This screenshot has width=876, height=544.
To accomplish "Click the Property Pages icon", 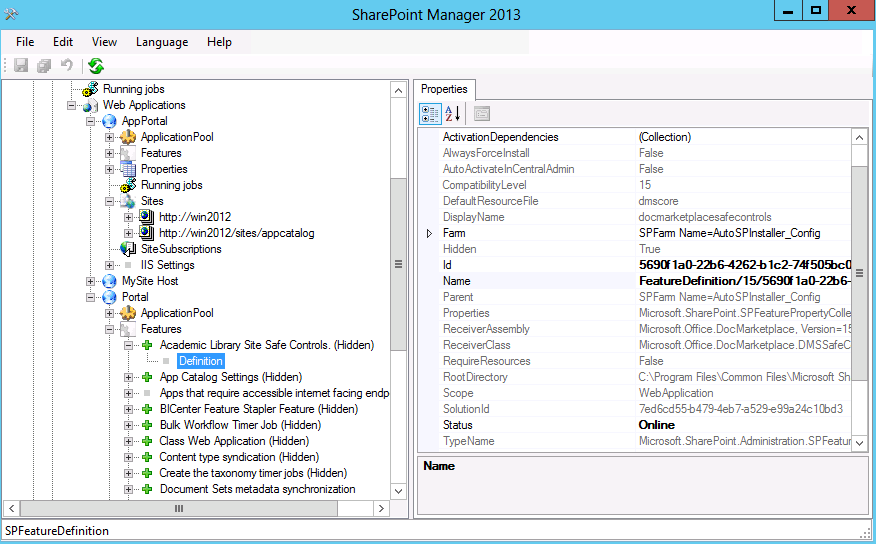I will click(482, 114).
